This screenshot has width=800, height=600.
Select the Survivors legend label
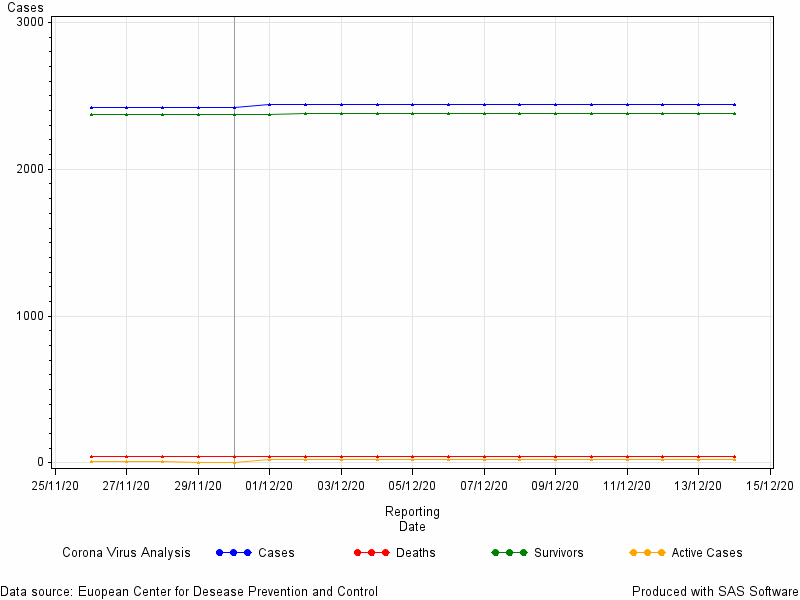click(558, 553)
